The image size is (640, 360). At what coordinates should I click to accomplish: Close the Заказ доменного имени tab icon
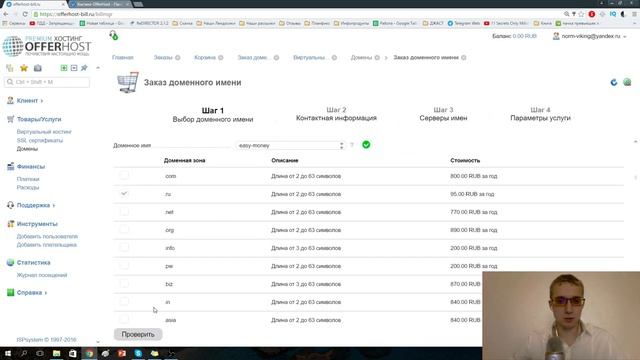click(x=464, y=58)
